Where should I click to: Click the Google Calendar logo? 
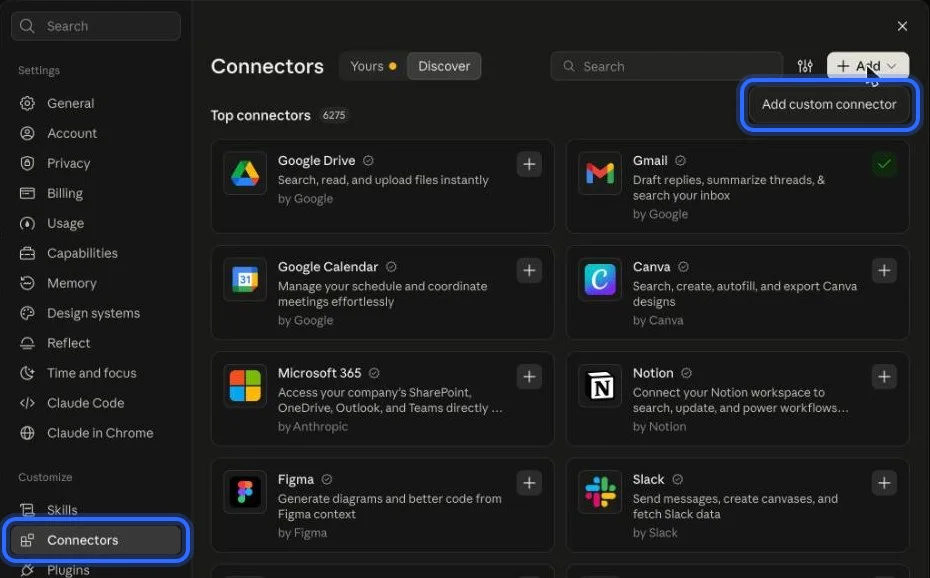click(x=245, y=279)
